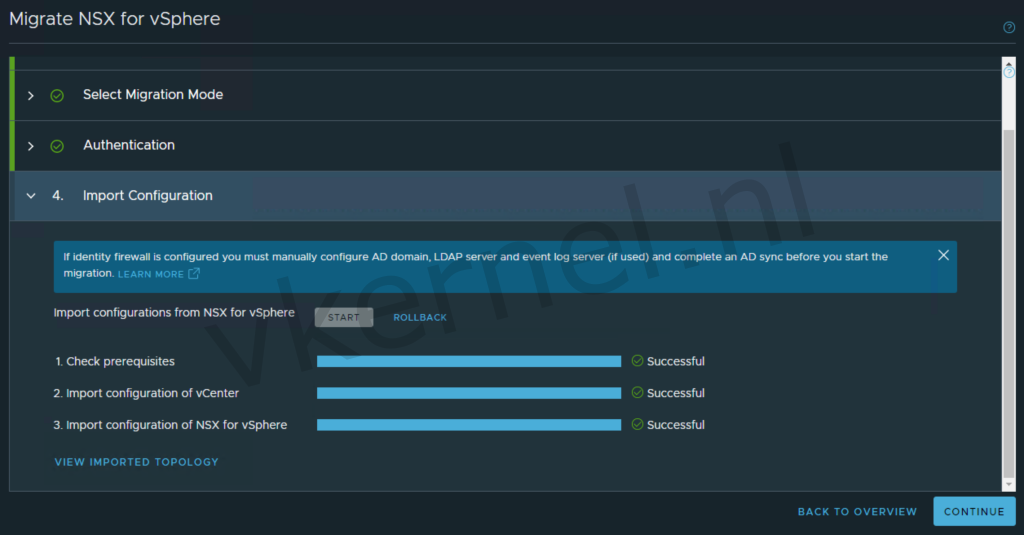Click the ROLLBACK link

[x=420, y=317]
